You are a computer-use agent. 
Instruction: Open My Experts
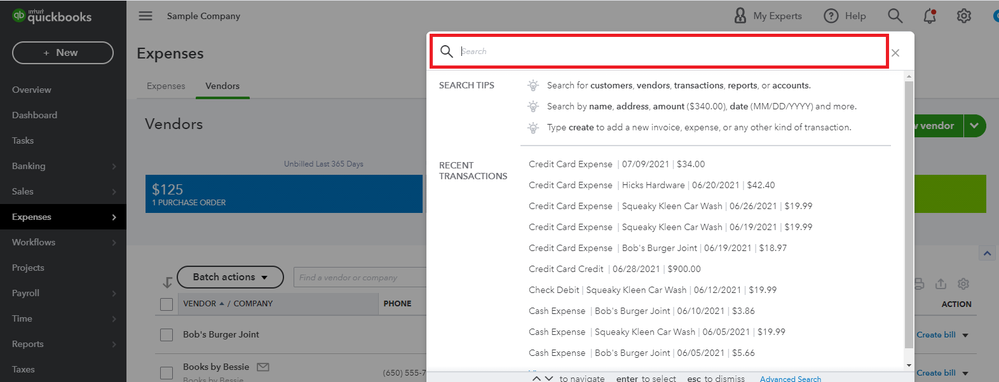768,16
